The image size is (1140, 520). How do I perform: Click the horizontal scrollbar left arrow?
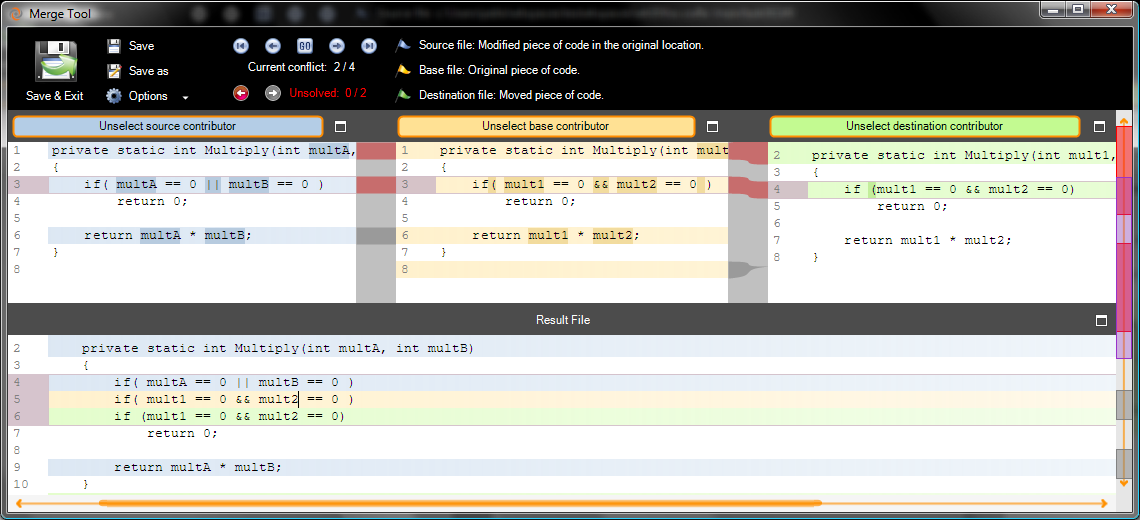point(20,503)
